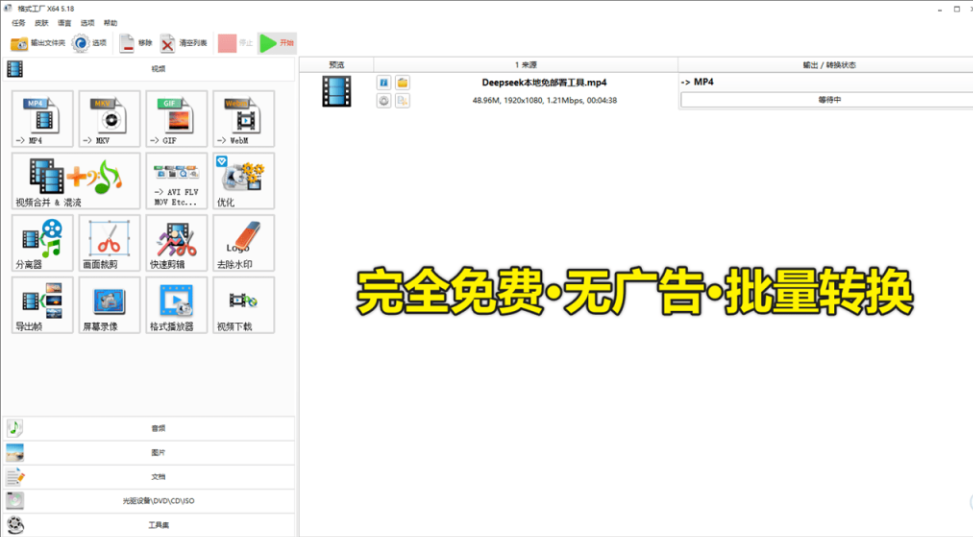Screen dimensions: 973x537
Task: Open the 输出文件夹 output folder
Action: (x=38, y=43)
